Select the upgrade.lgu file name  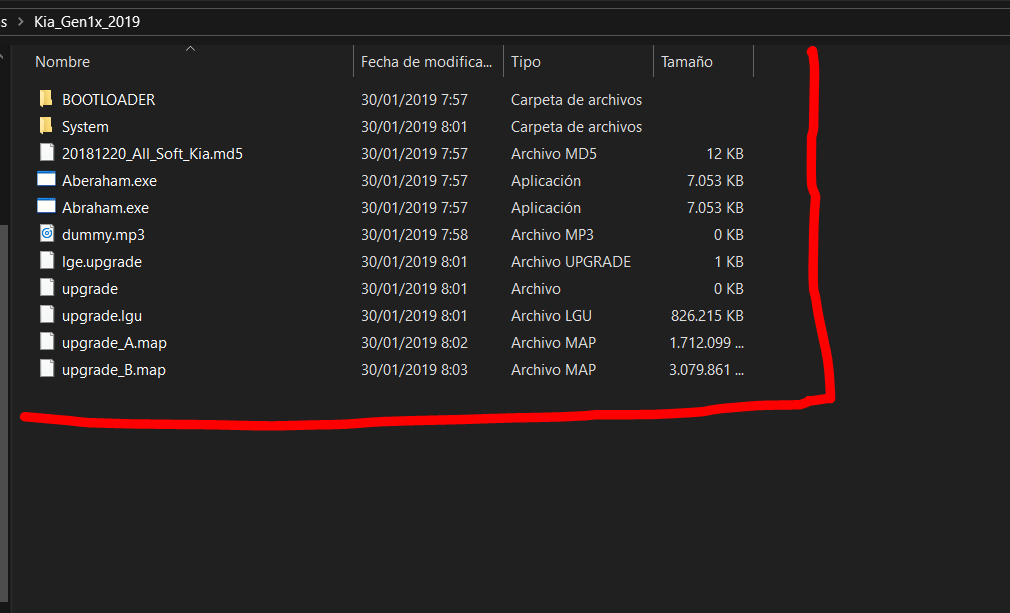point(102,316)
